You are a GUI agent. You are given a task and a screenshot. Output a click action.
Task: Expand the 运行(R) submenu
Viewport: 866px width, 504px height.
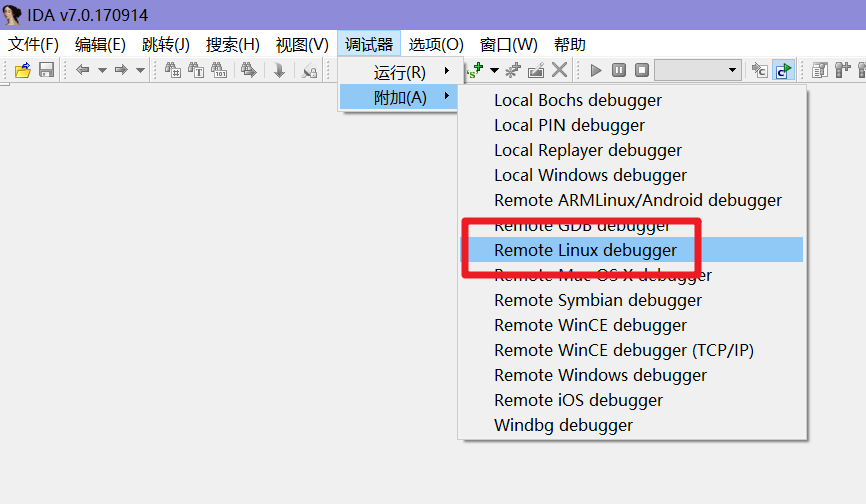coord(400,72)
